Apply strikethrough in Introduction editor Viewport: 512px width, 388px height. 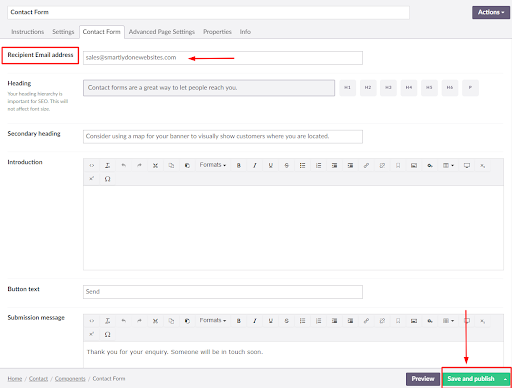286,165
